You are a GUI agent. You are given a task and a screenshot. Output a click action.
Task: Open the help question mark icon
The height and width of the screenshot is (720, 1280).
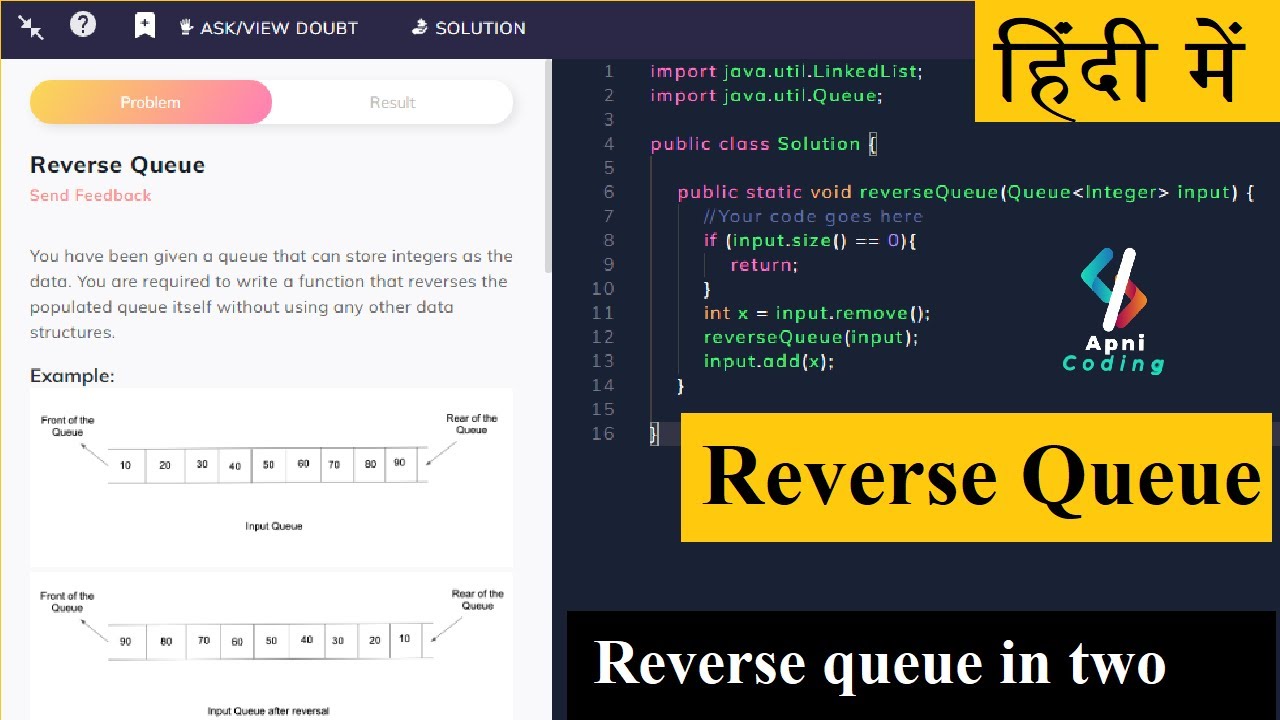click(83, 25)
